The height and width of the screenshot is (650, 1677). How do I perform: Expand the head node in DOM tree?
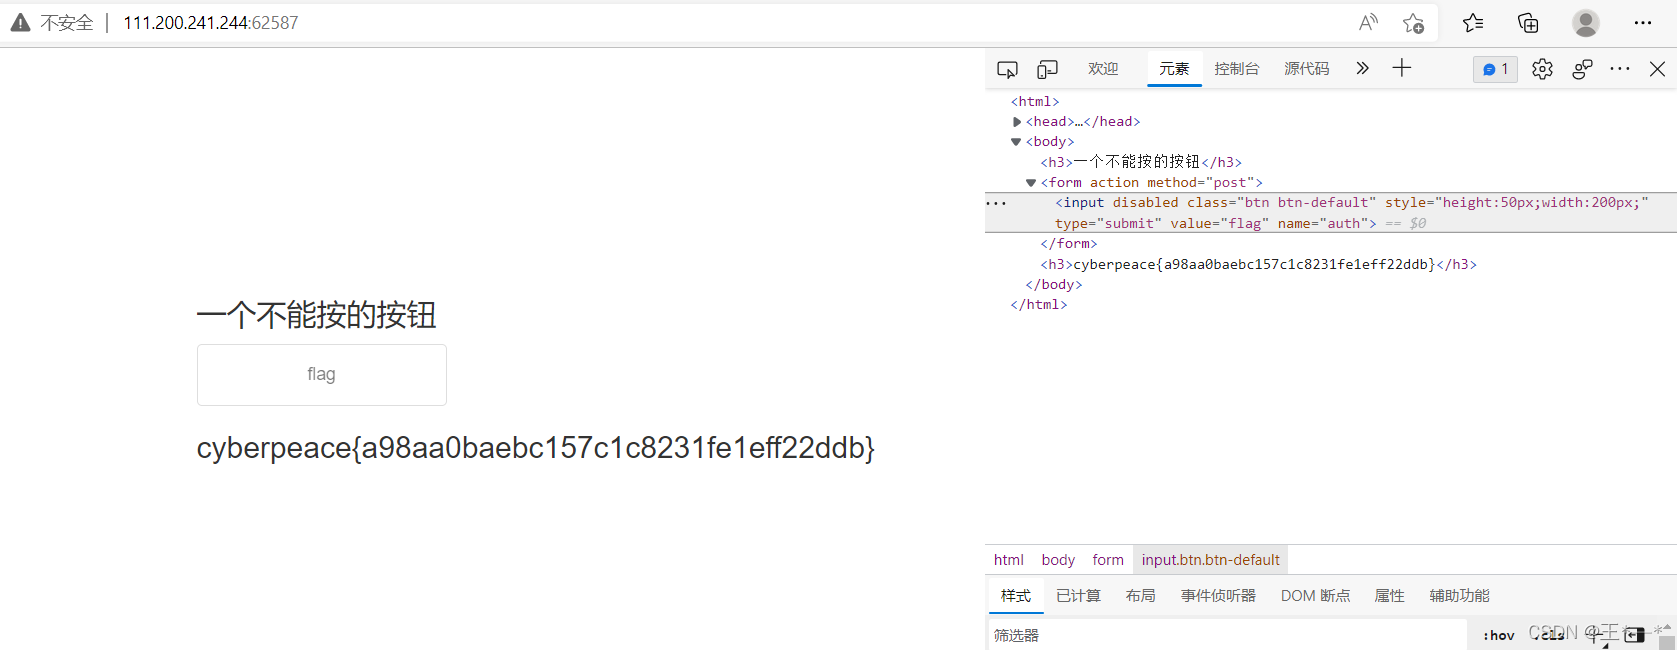tap(1017, 122)
